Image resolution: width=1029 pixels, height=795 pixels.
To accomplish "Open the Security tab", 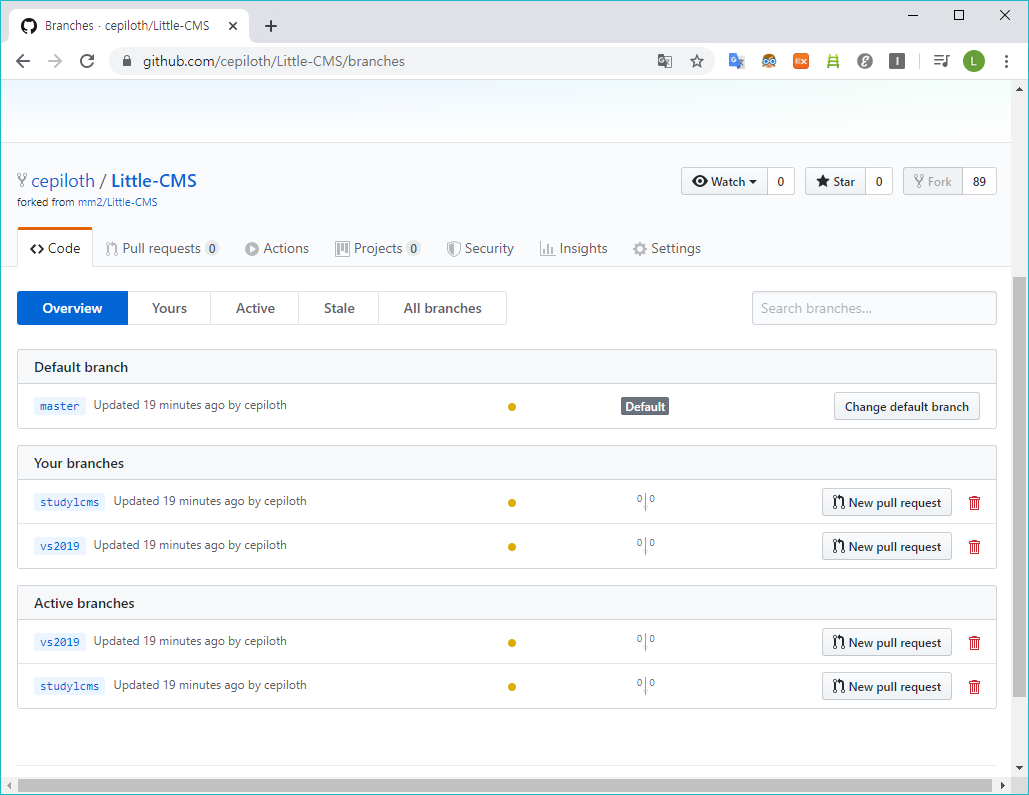I will pos(480,248).
